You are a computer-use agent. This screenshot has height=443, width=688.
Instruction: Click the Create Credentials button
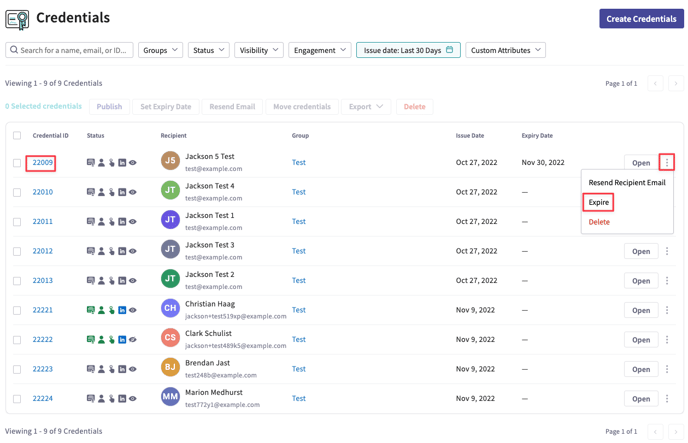tap(641, 19)
